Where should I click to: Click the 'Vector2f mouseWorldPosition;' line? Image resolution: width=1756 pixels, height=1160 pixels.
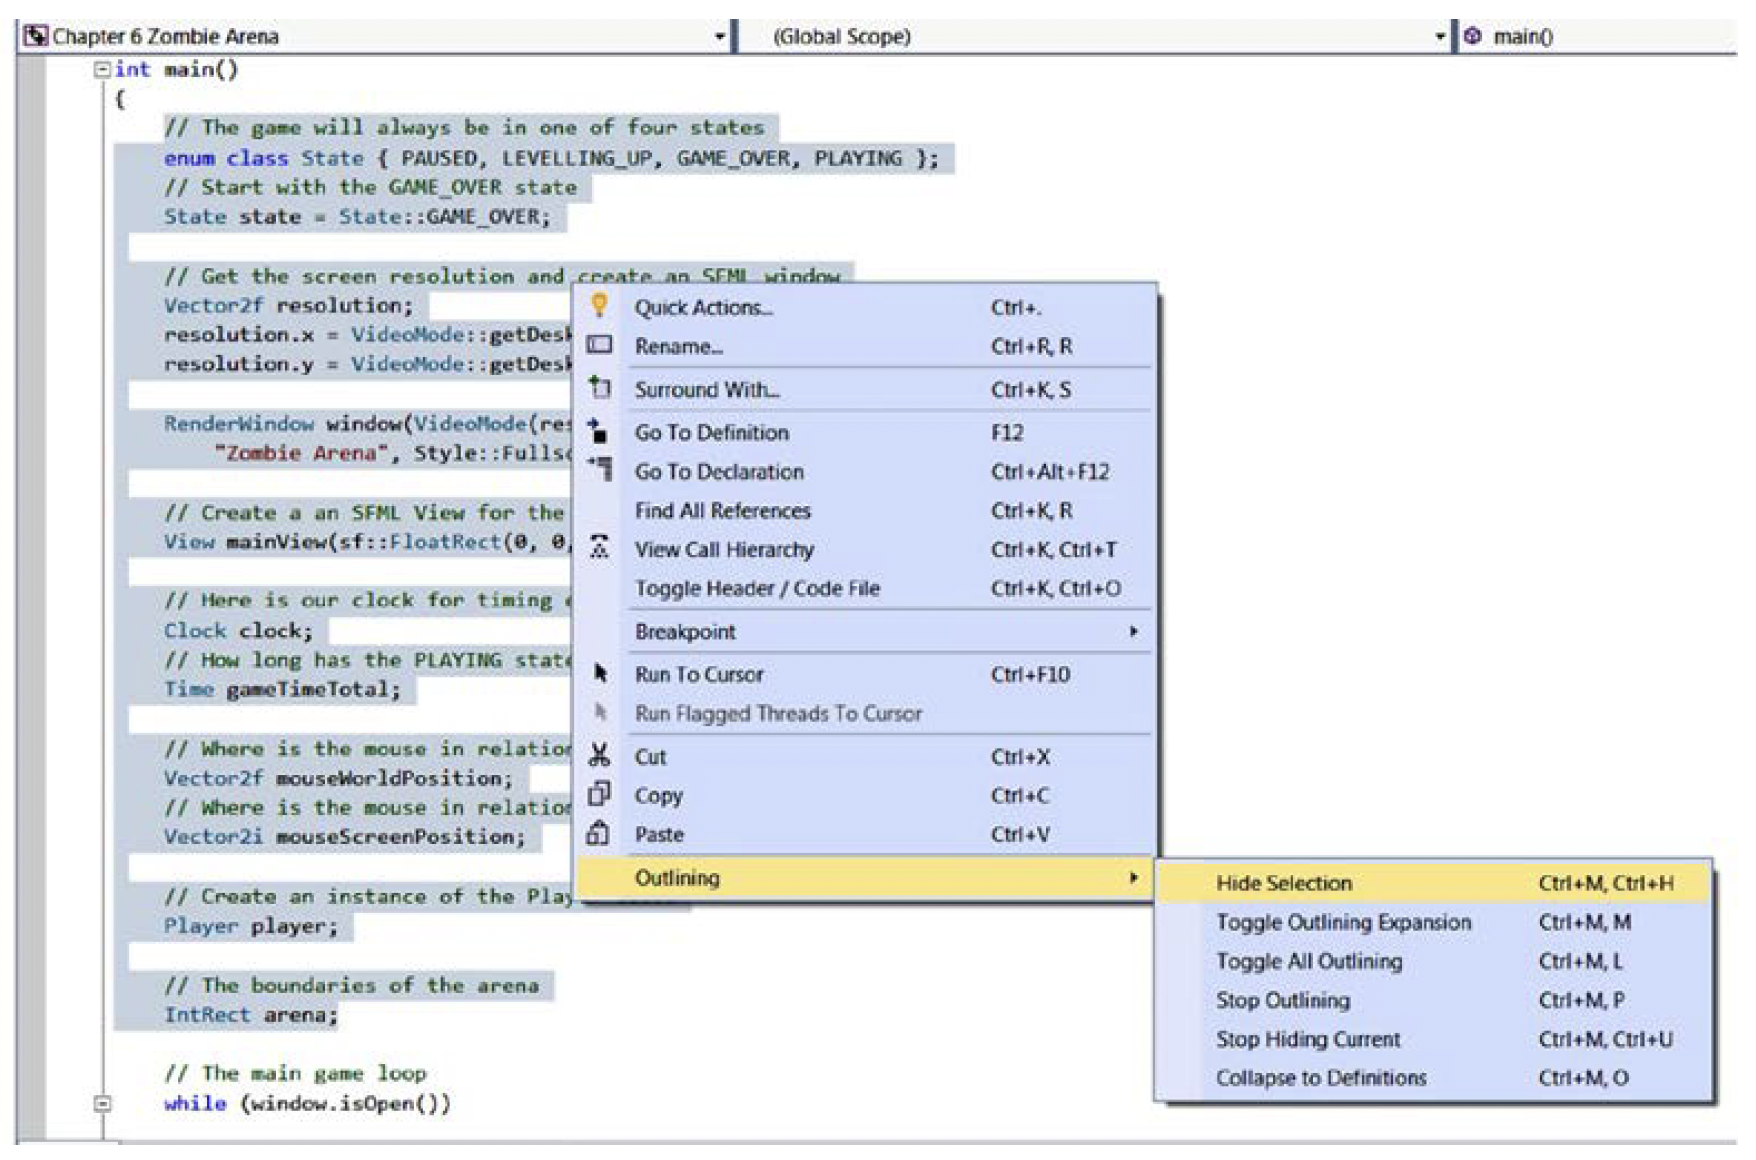click(x=338, y=777)
